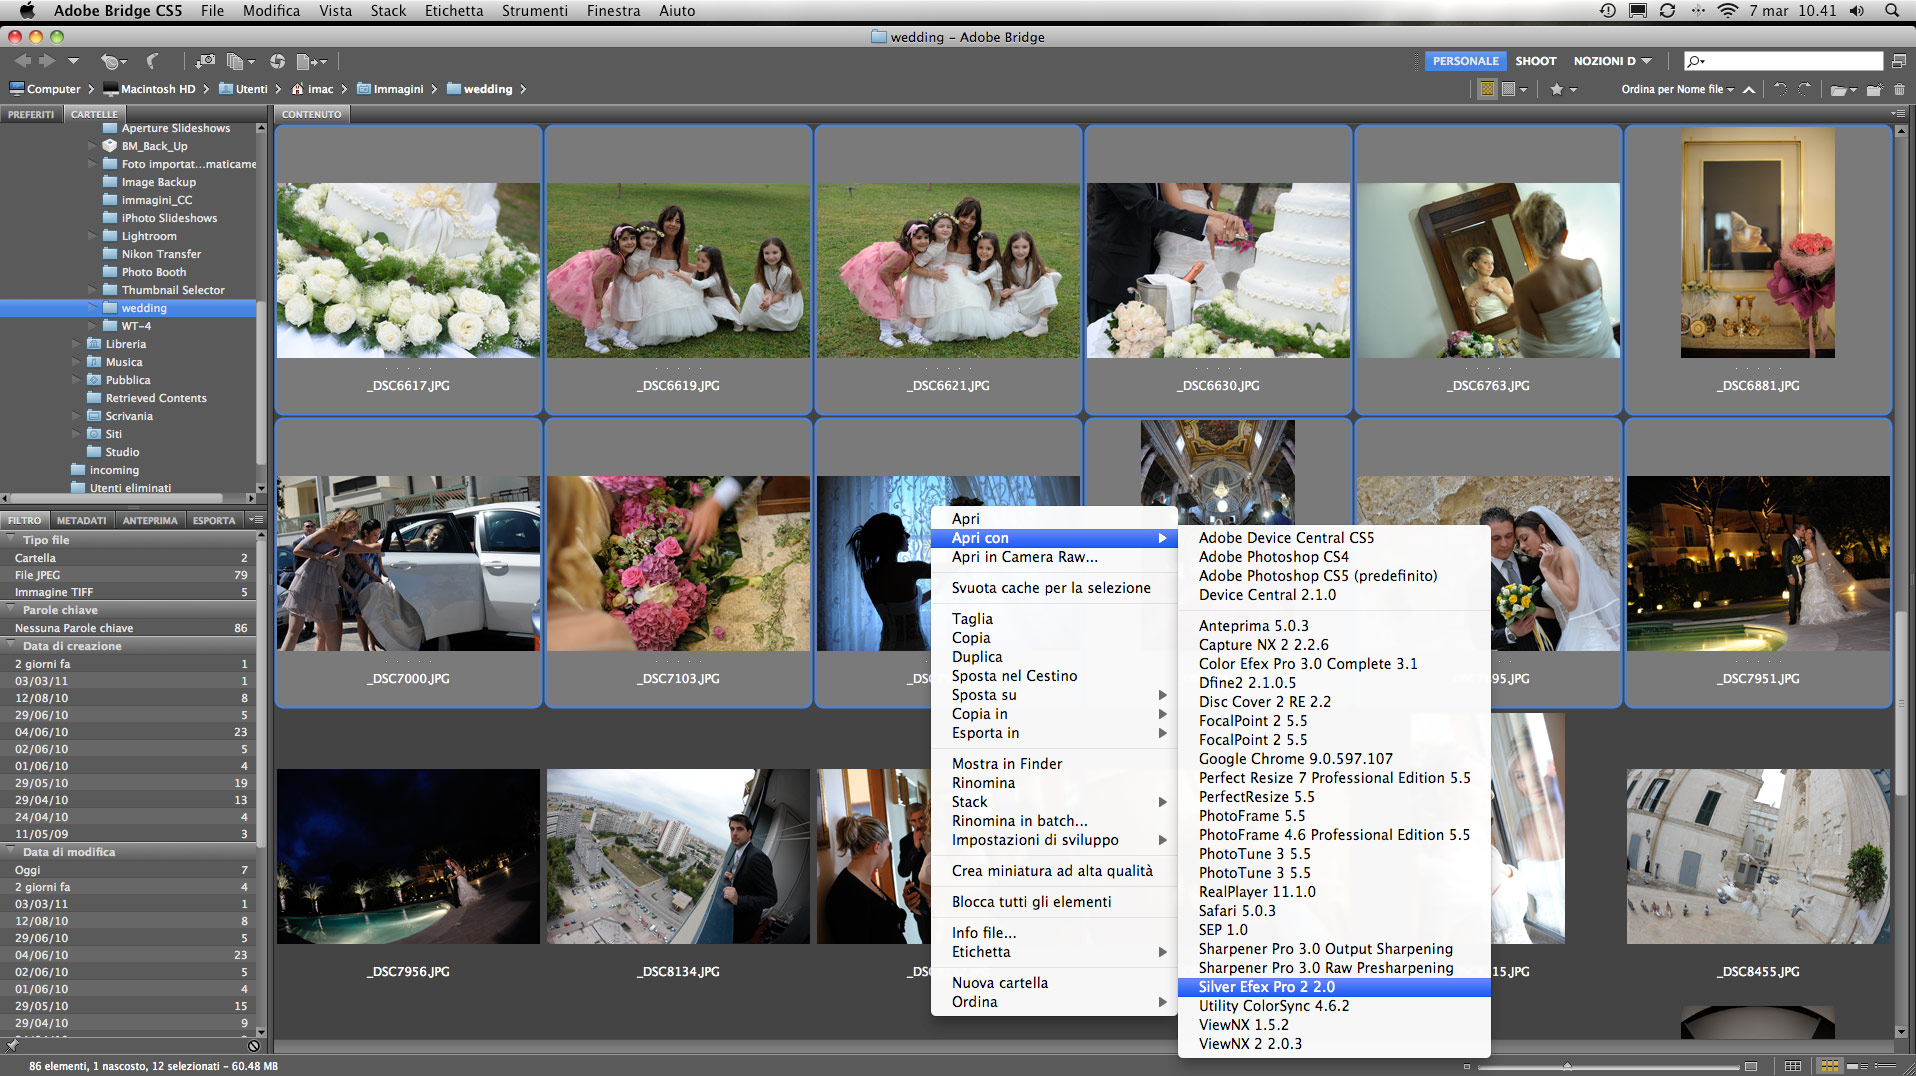The image size is (1916, 1076).
Task: Collapse Tipo file filter section
Action: 12,540
